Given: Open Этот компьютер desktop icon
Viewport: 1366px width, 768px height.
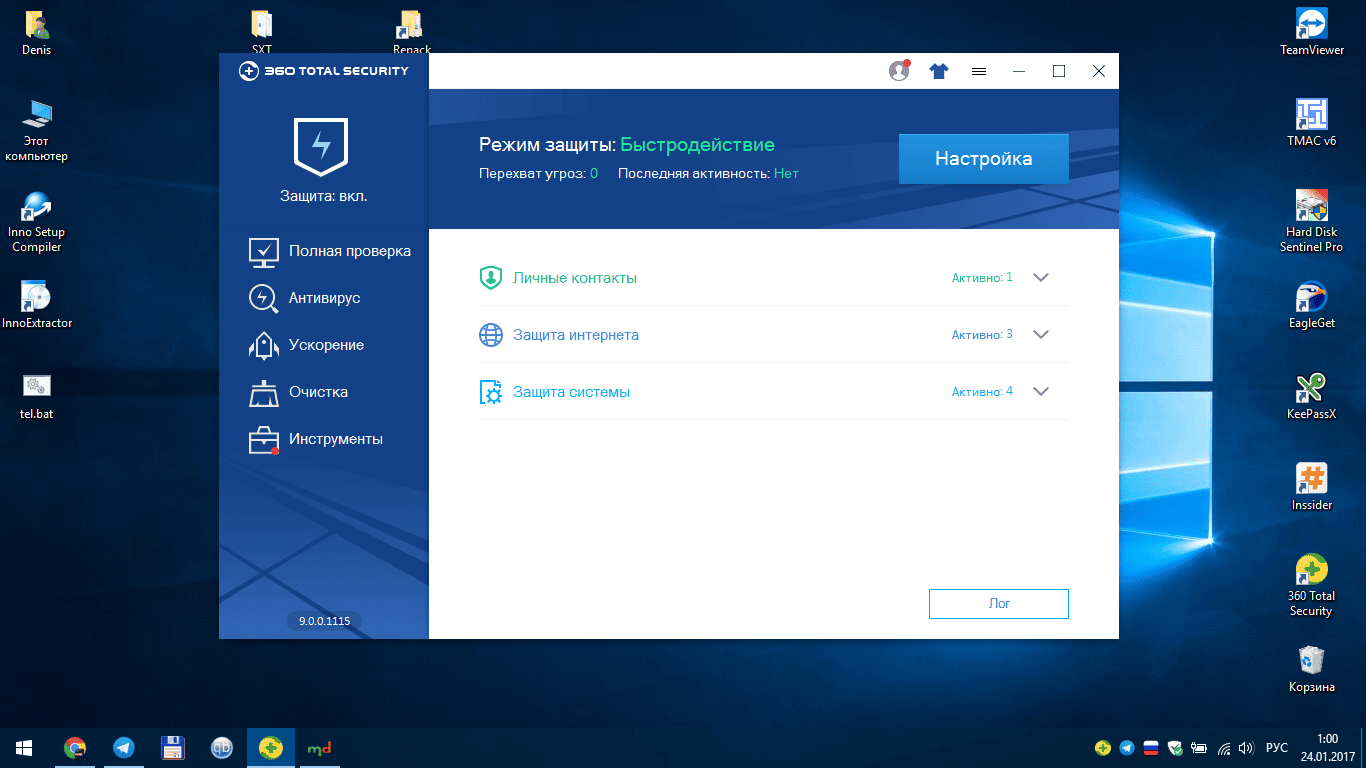Looking at the screenshot, I should (x=37, y=130).
